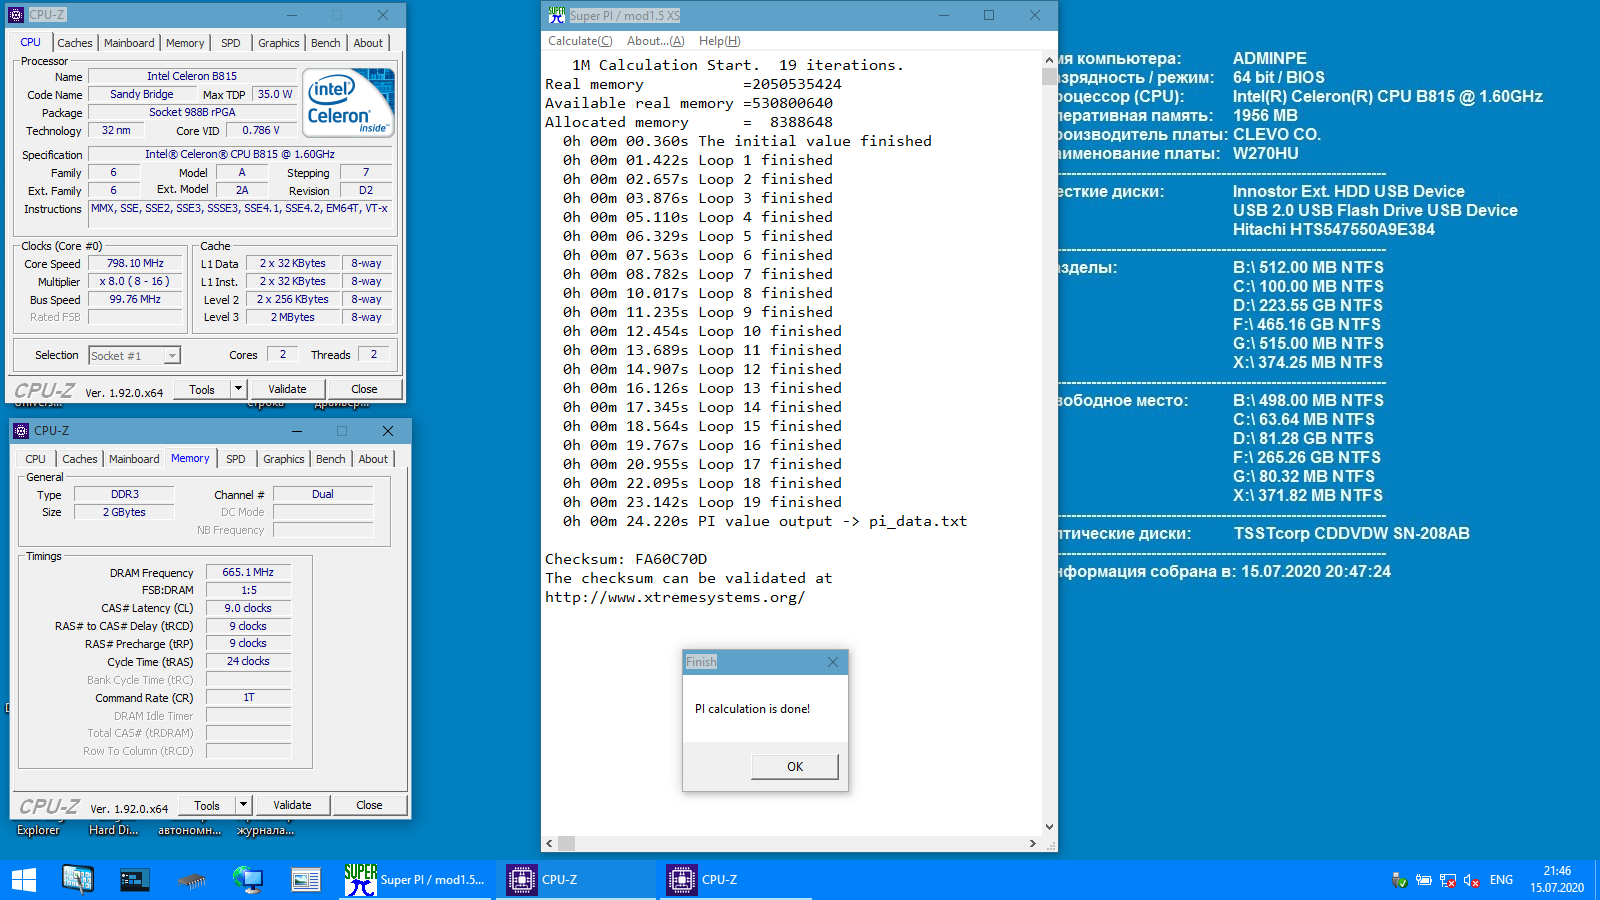Open the picture document taskbar icon
Screen dimensions: 1600x900
[305, 880]
